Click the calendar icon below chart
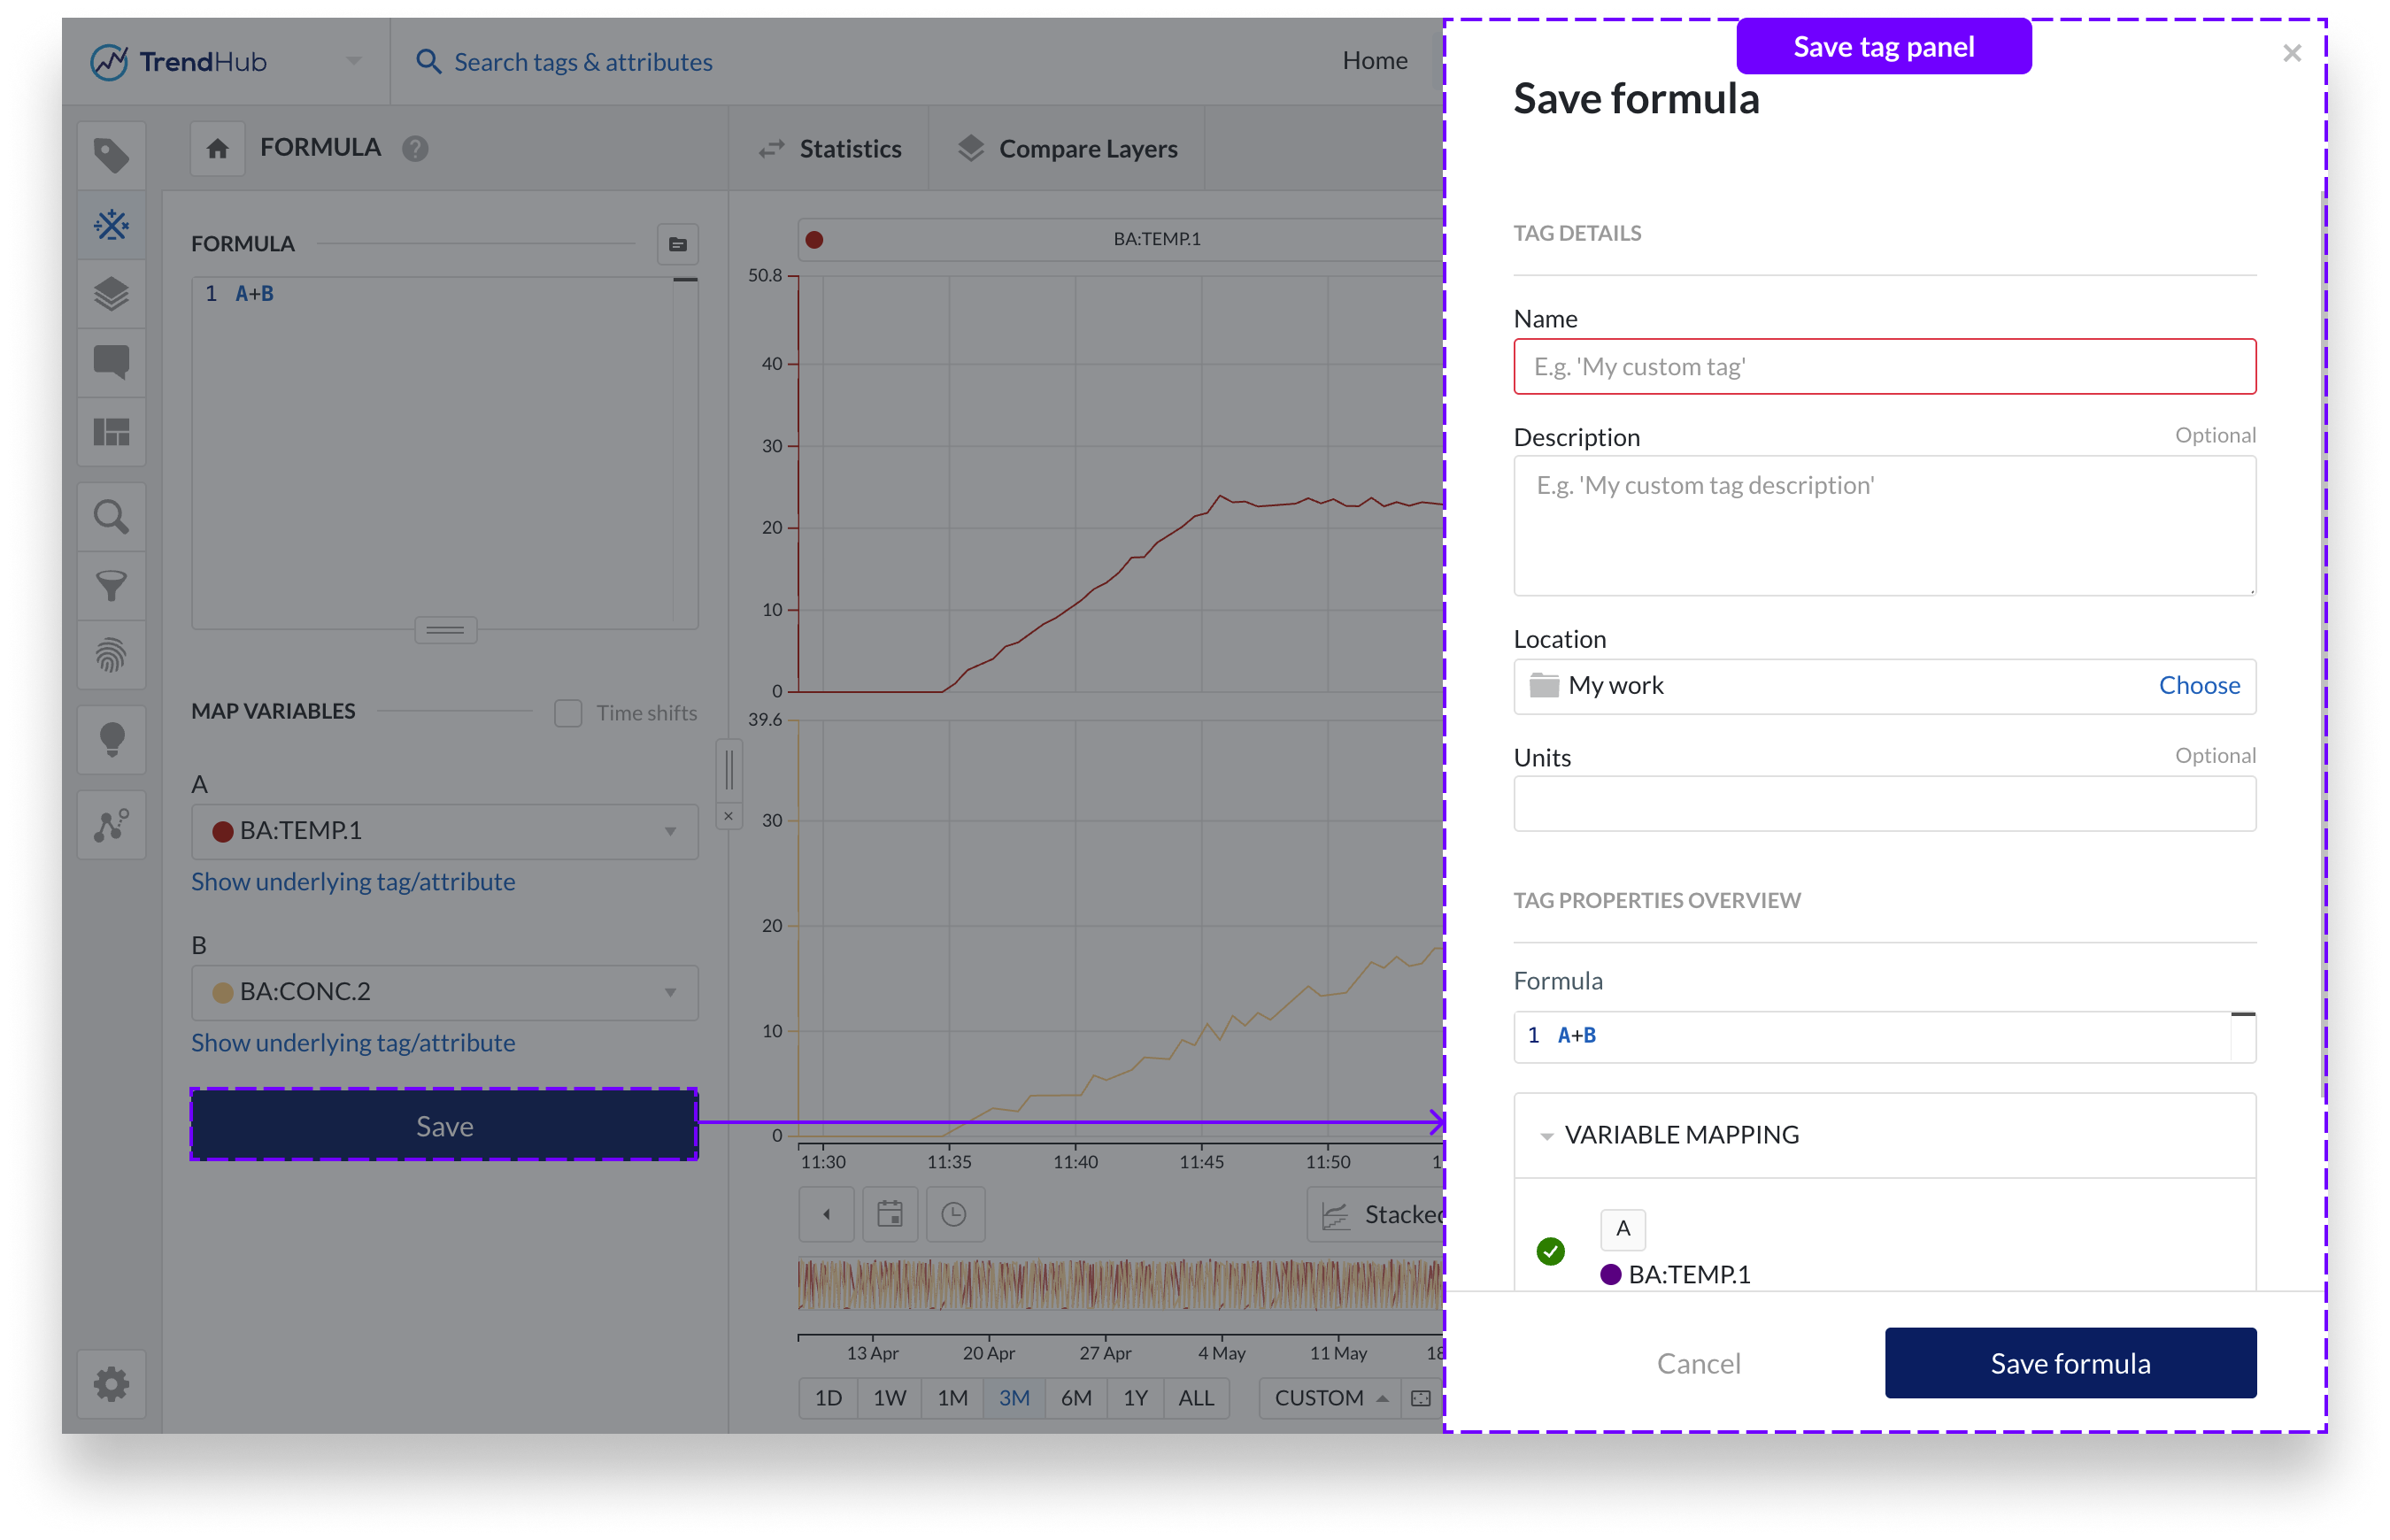Screen dimensions: 2390x1540 pos(889,1214)
